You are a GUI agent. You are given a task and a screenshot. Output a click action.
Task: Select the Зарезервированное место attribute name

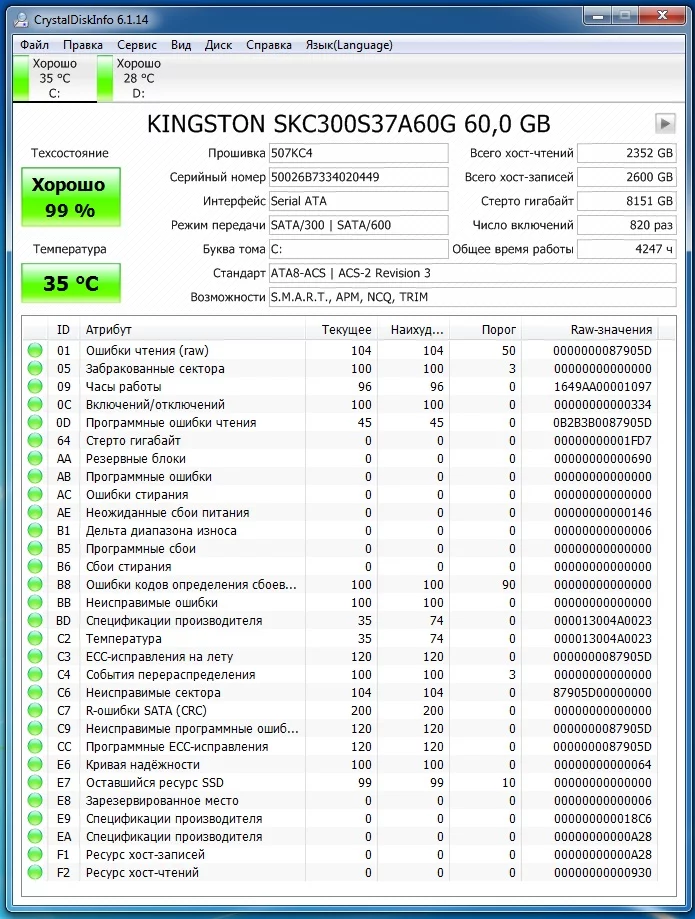tap(162, 801)
